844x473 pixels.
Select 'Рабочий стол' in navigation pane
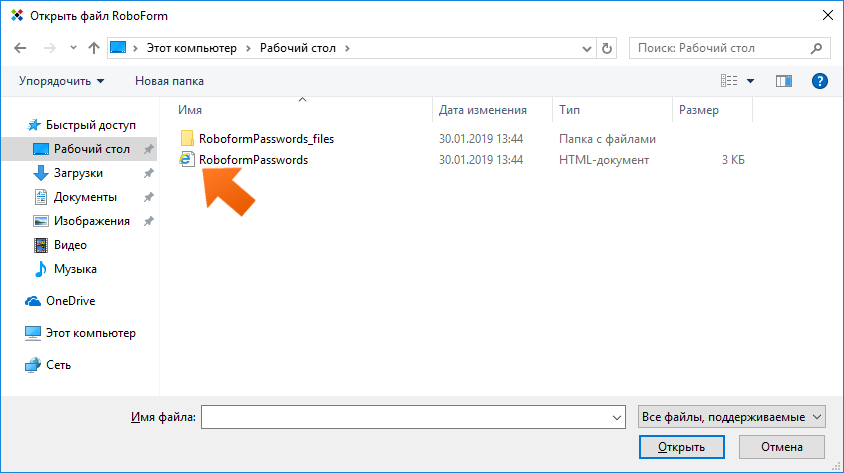(x=80, y=149)
